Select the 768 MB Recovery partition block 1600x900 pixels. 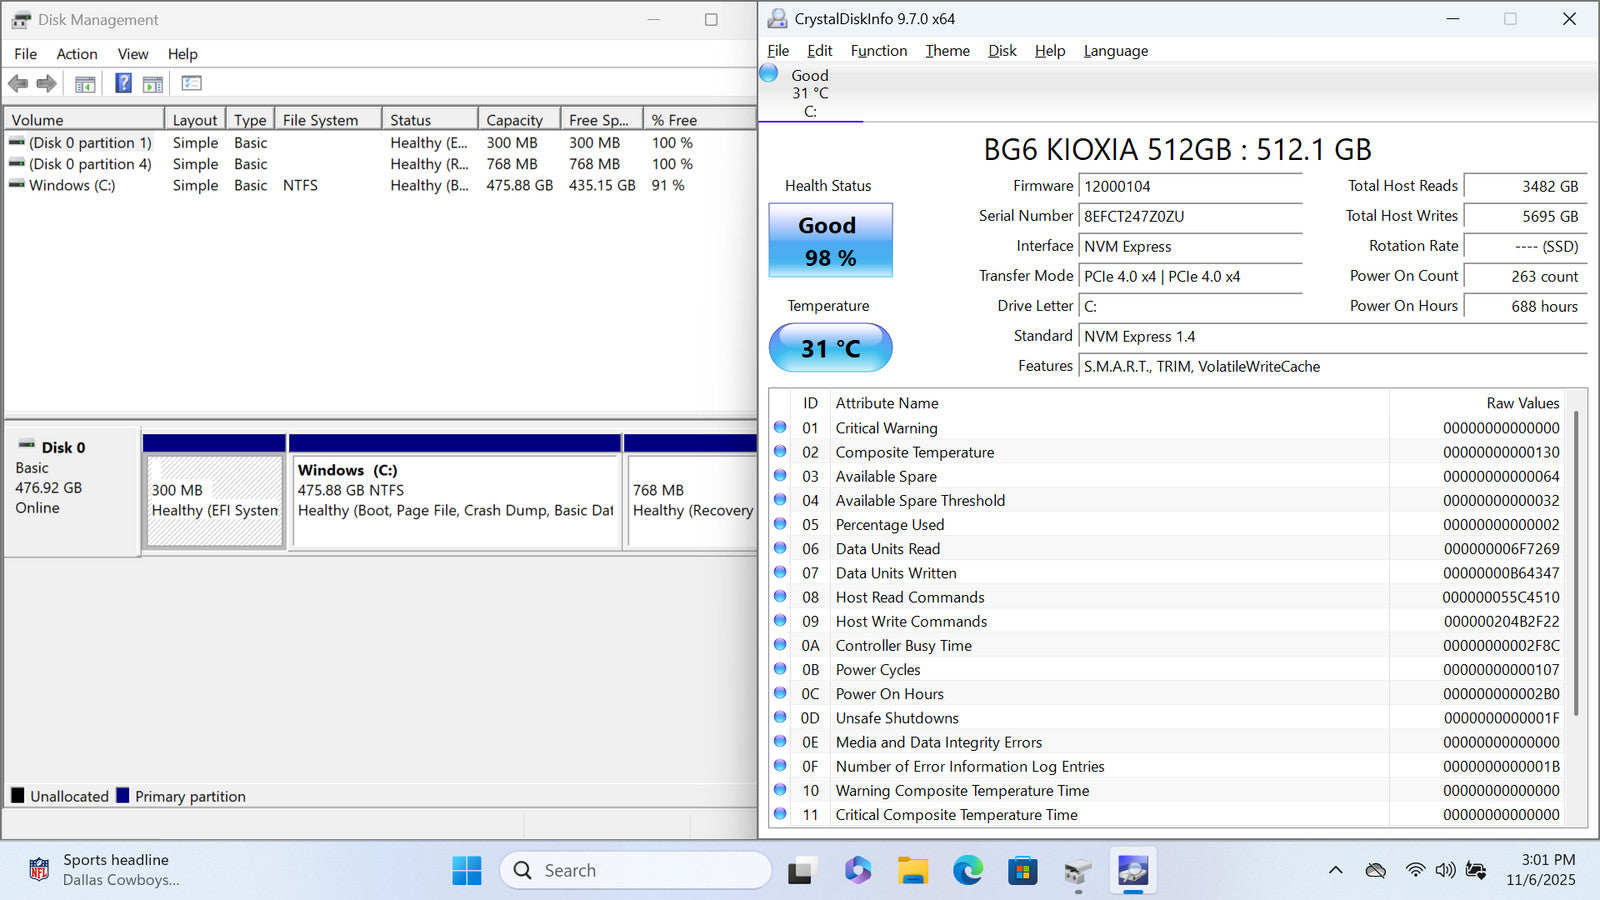690,500
